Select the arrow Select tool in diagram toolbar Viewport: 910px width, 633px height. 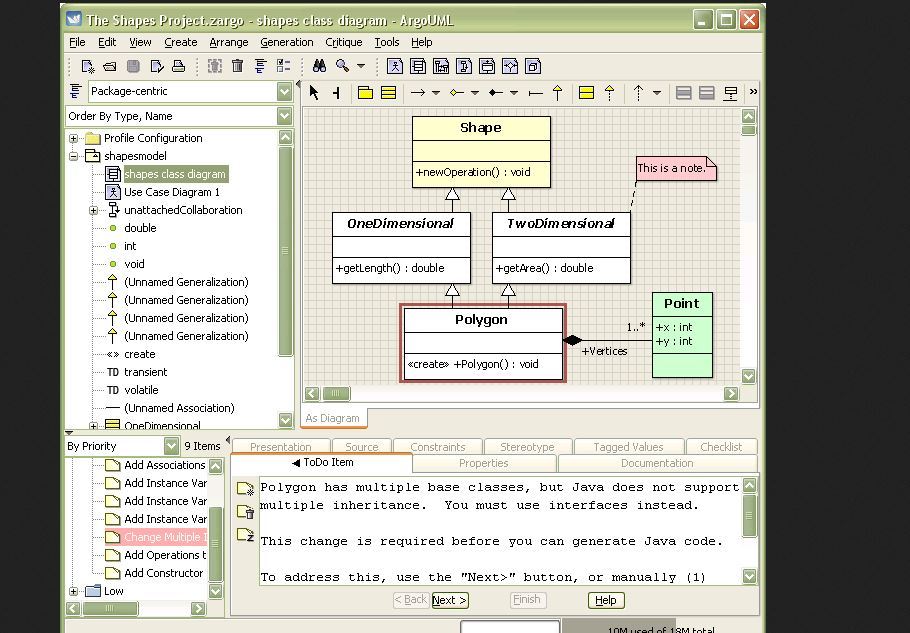pyautogui.click(x=314, y=92)
